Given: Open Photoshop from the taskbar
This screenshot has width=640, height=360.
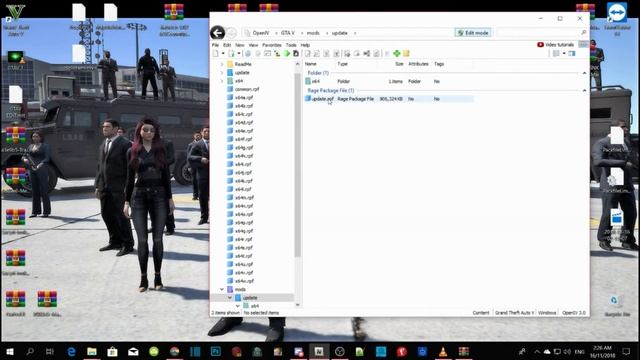Looking at the screenshot, I should pos(216,351).
